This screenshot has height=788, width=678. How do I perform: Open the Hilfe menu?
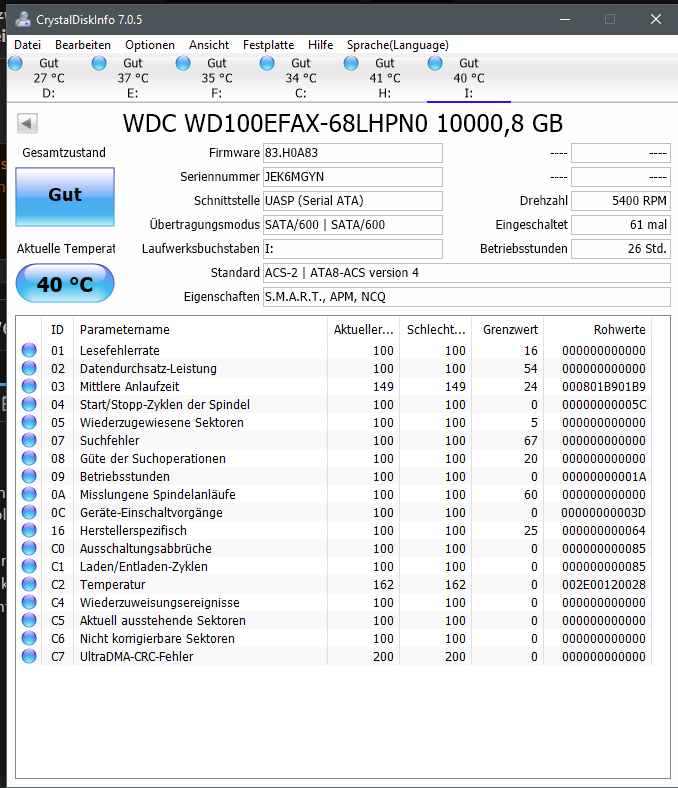tap(320, 45)
